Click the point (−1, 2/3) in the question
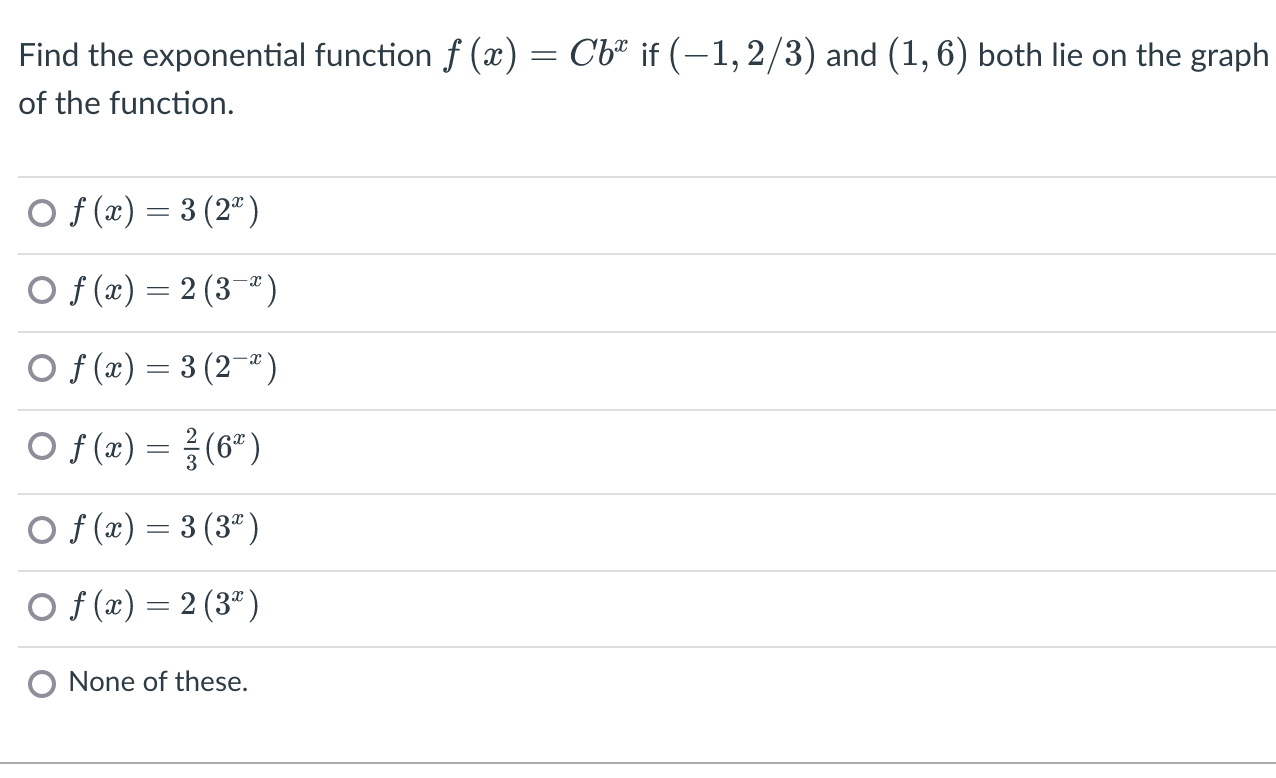 click(742, 55)
